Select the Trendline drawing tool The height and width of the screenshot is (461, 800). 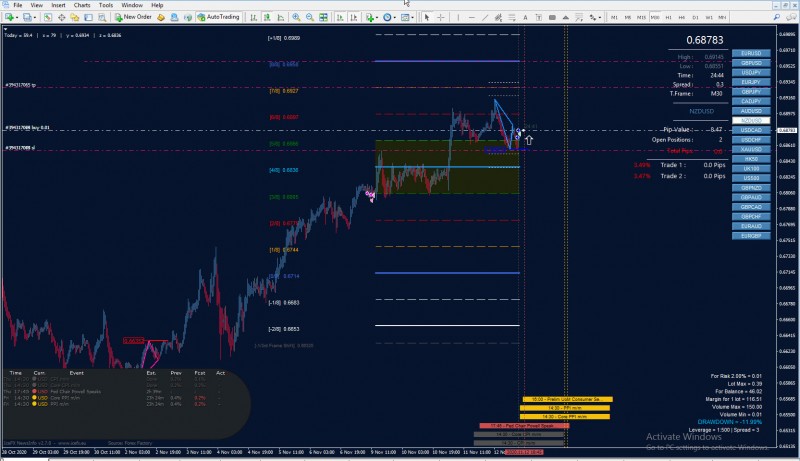click(485, 17)
